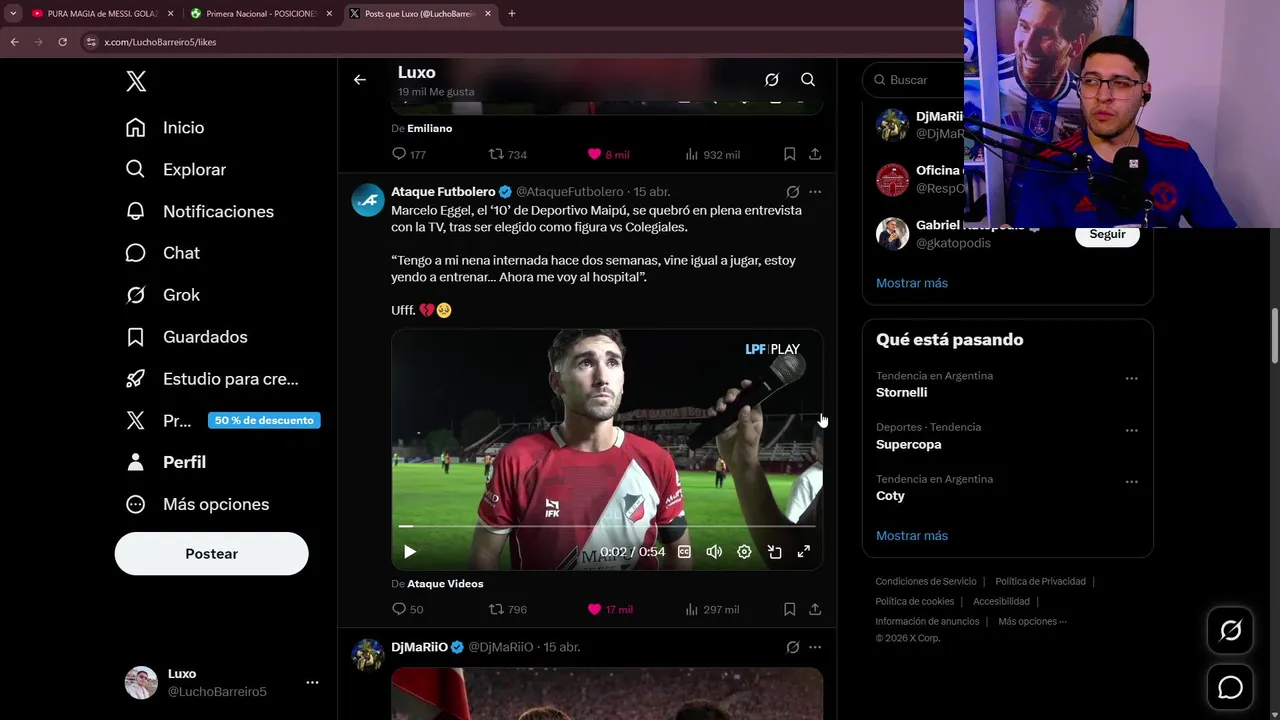Open Premium with 50% discount badge

click(x=222, y=421)
